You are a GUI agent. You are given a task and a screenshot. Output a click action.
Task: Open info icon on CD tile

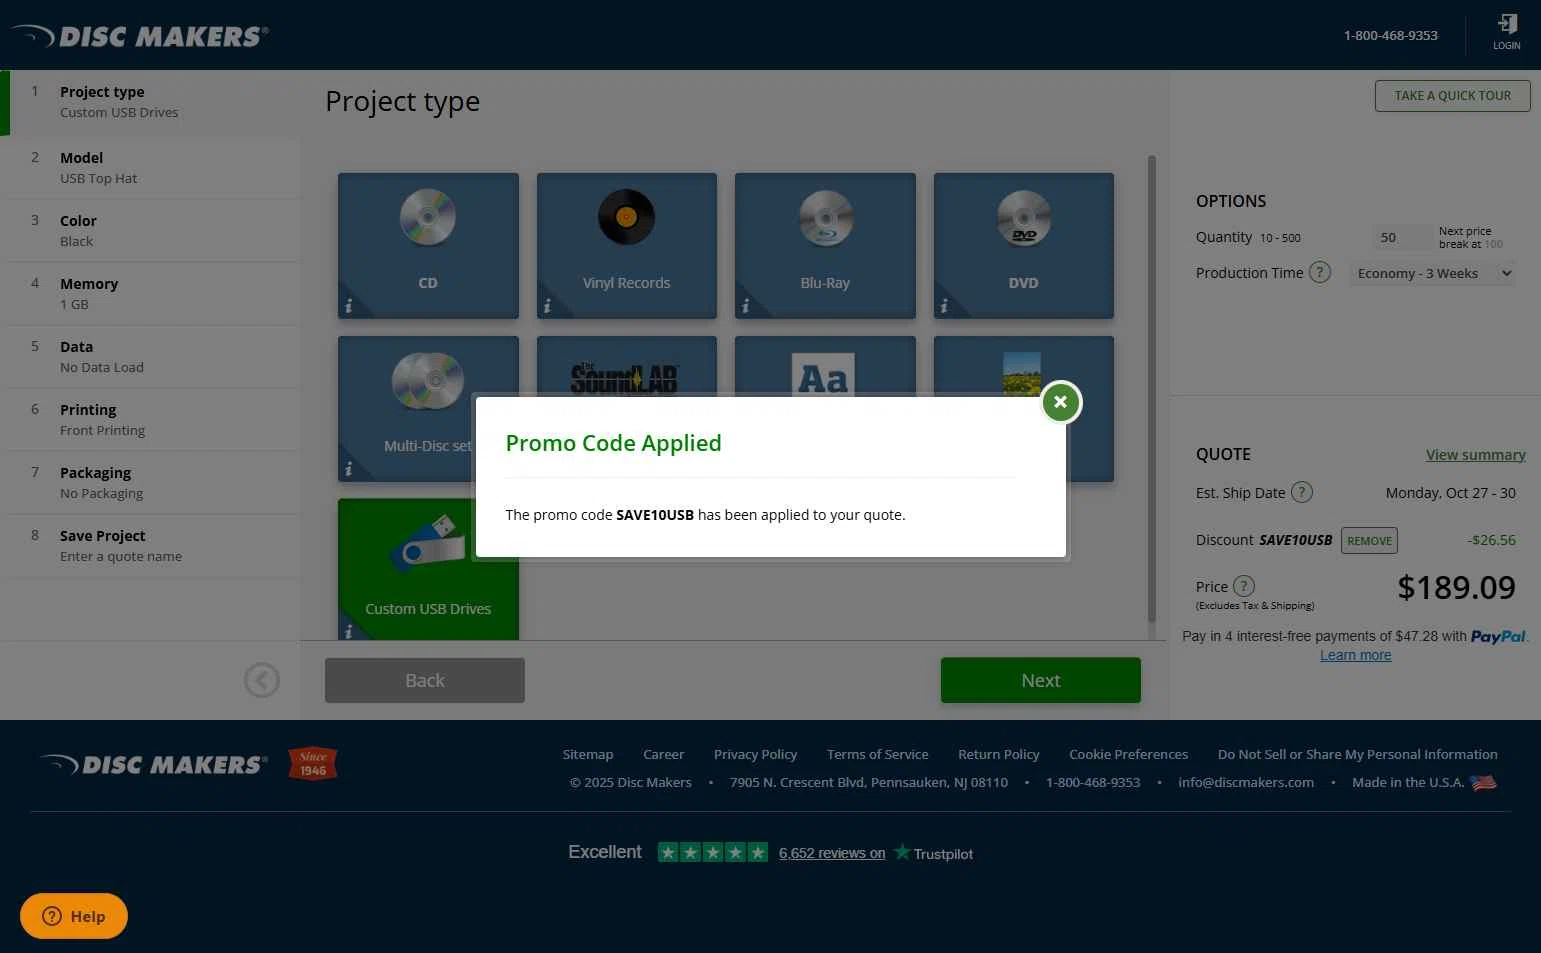(348, 307)
